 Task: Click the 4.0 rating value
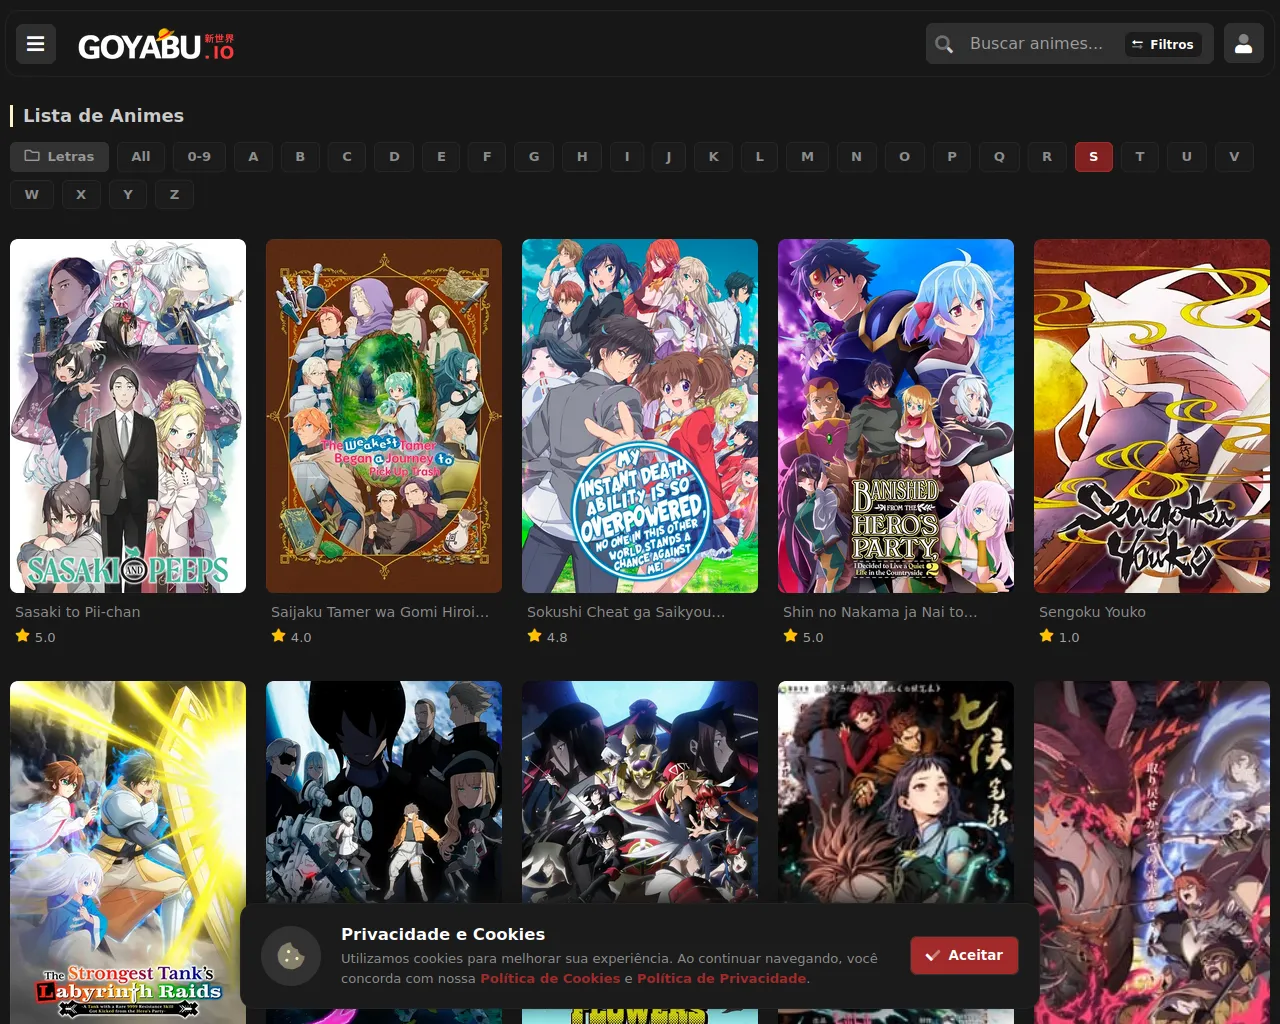coord(301,637)
